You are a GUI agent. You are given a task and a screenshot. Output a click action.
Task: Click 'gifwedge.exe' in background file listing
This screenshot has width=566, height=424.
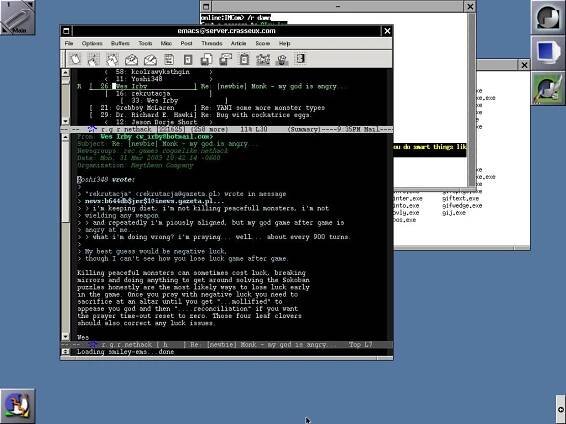tap(462, 206)
